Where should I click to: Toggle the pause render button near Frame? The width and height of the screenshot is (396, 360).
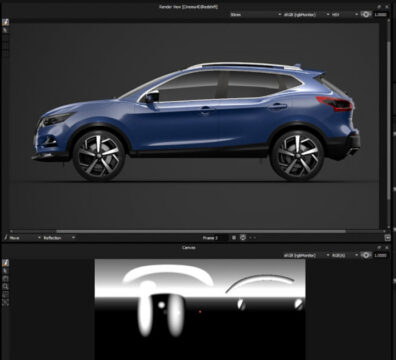[x=234, y=238]
